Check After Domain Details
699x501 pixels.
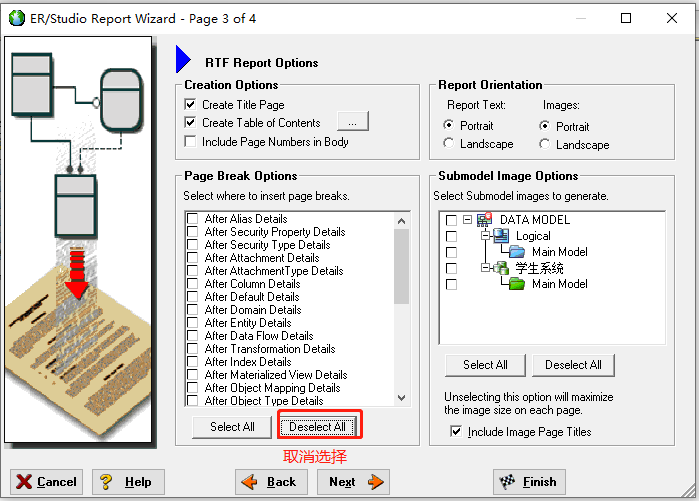pyautogui.click(x=193, y=309)
